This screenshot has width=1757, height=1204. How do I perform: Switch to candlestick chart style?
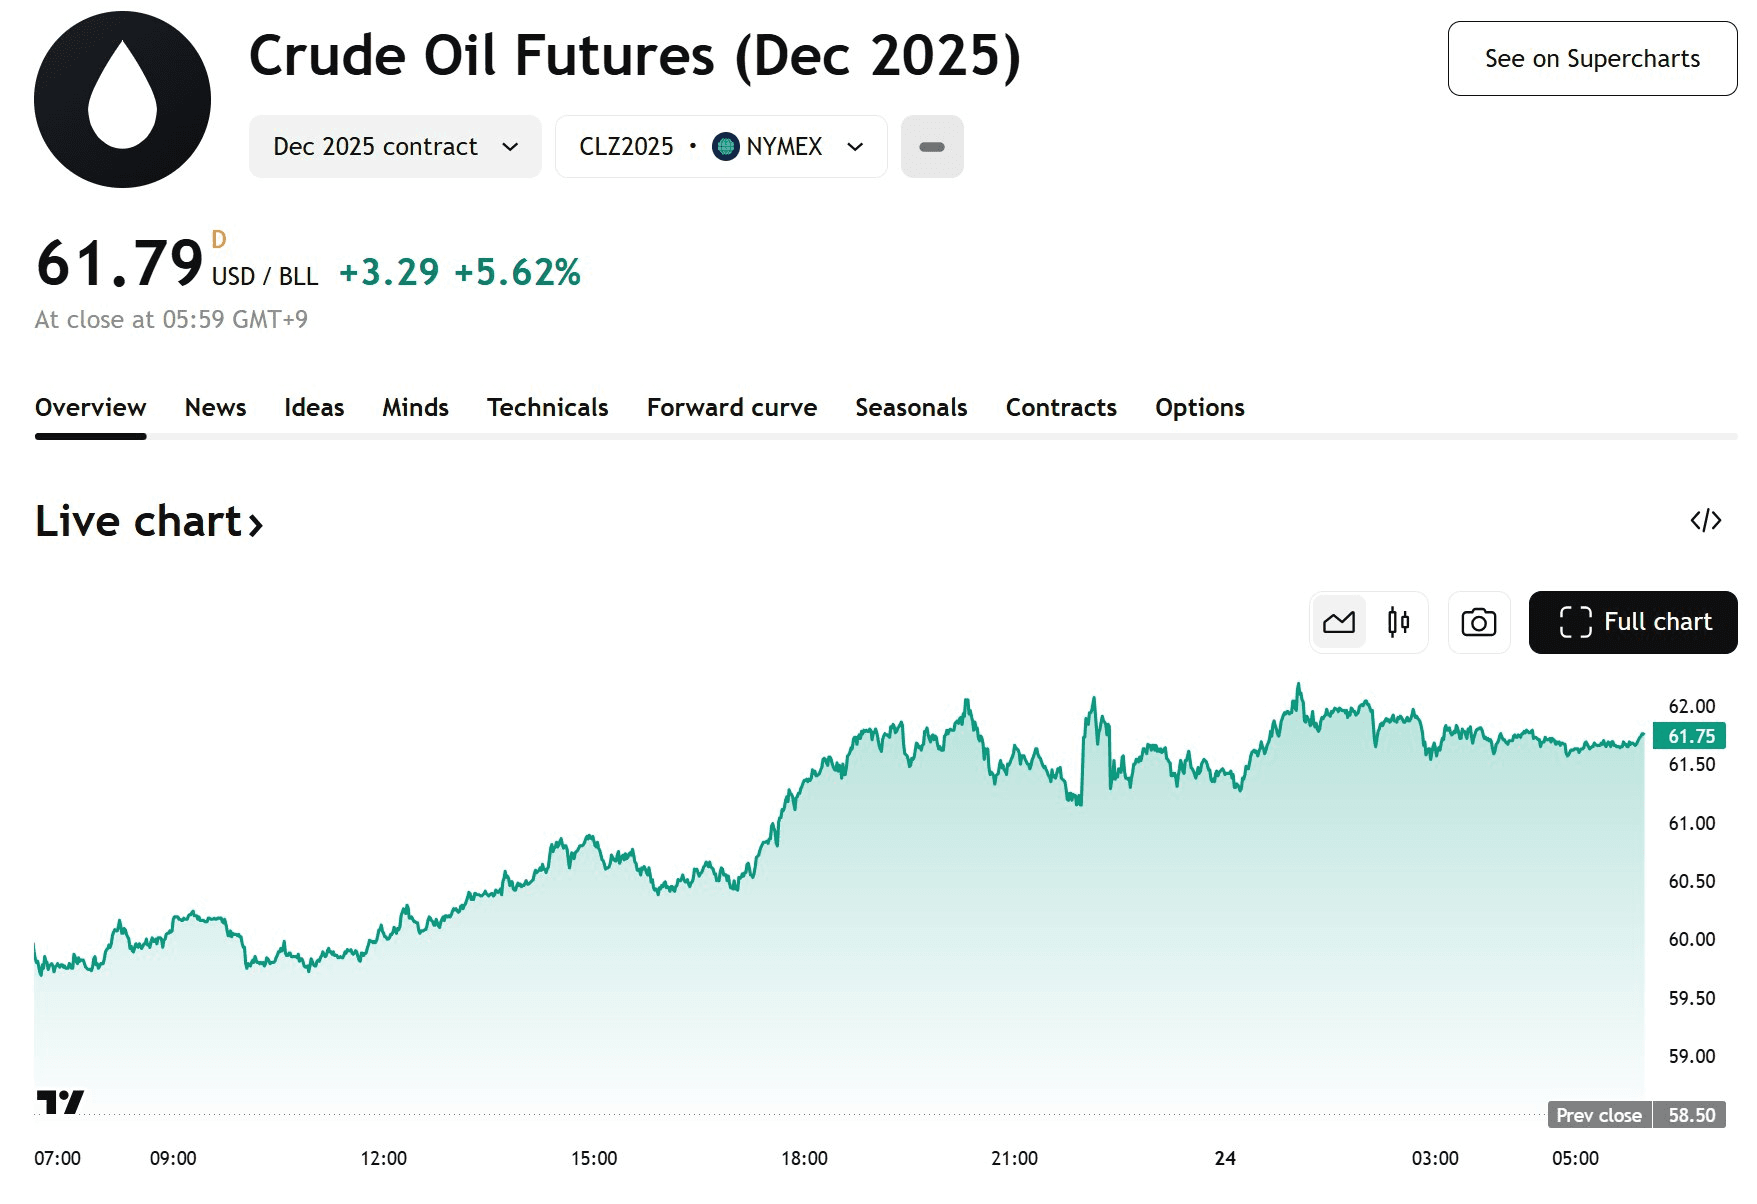coord(1398,622)
